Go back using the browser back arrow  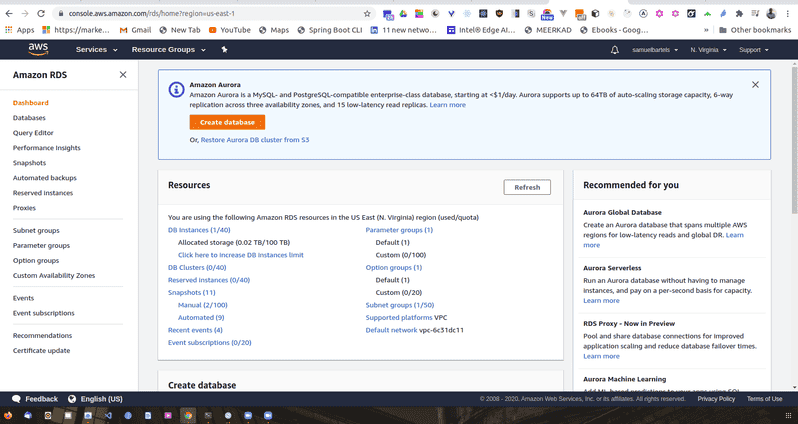click(x=10, y=14)
